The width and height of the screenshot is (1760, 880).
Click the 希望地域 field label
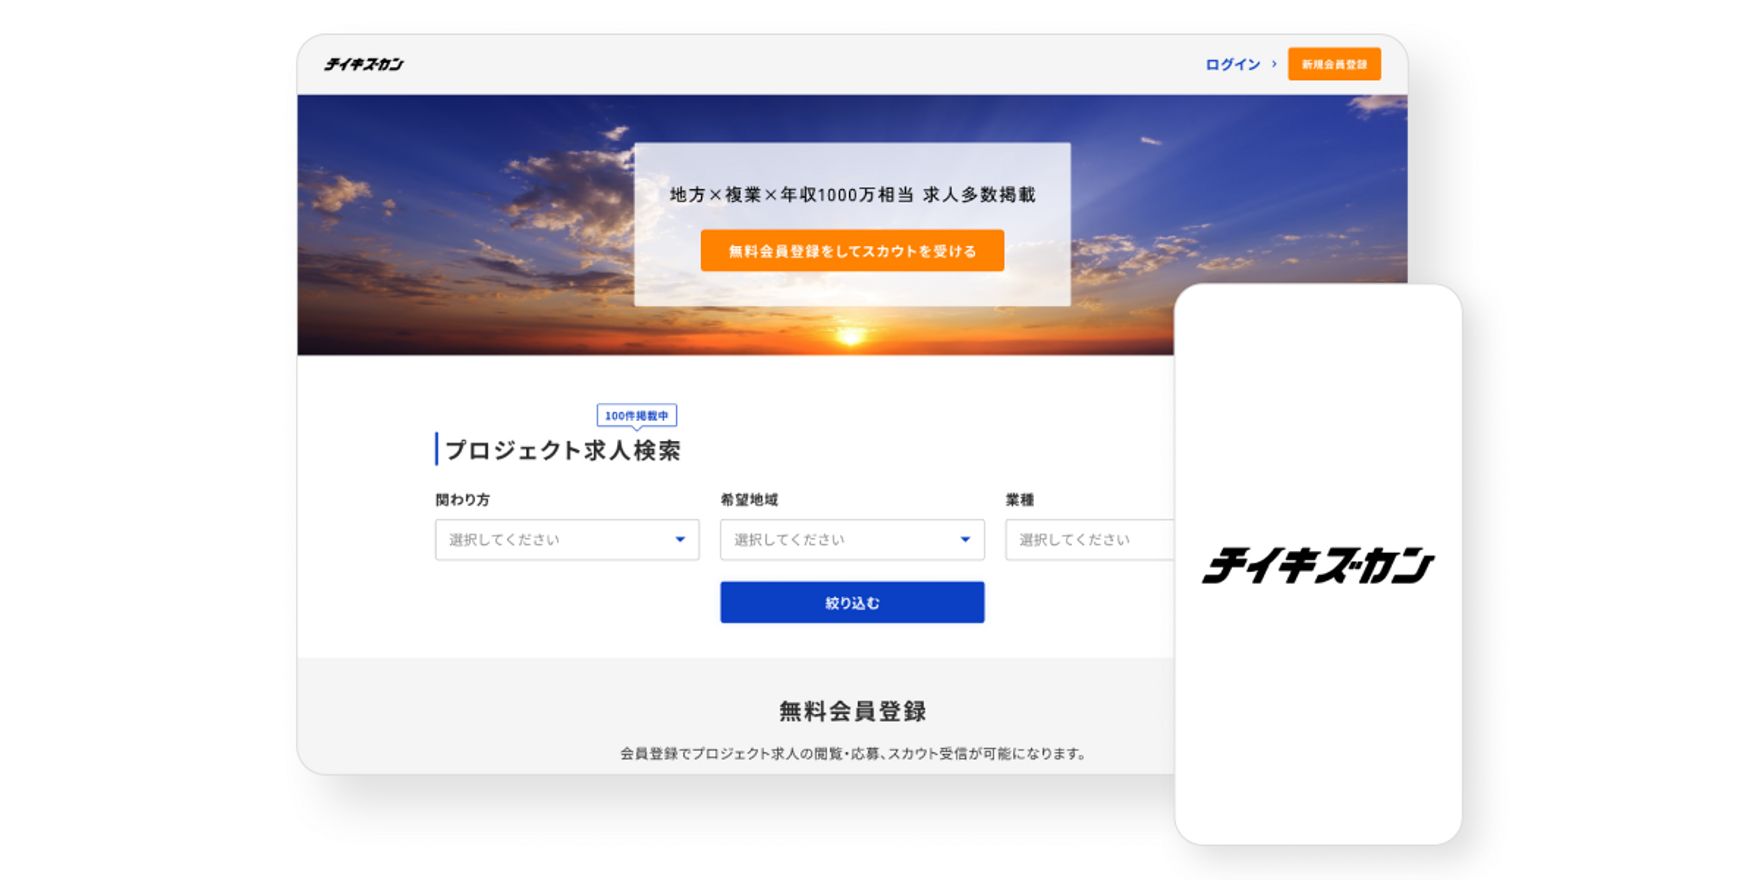coord(749,500)
